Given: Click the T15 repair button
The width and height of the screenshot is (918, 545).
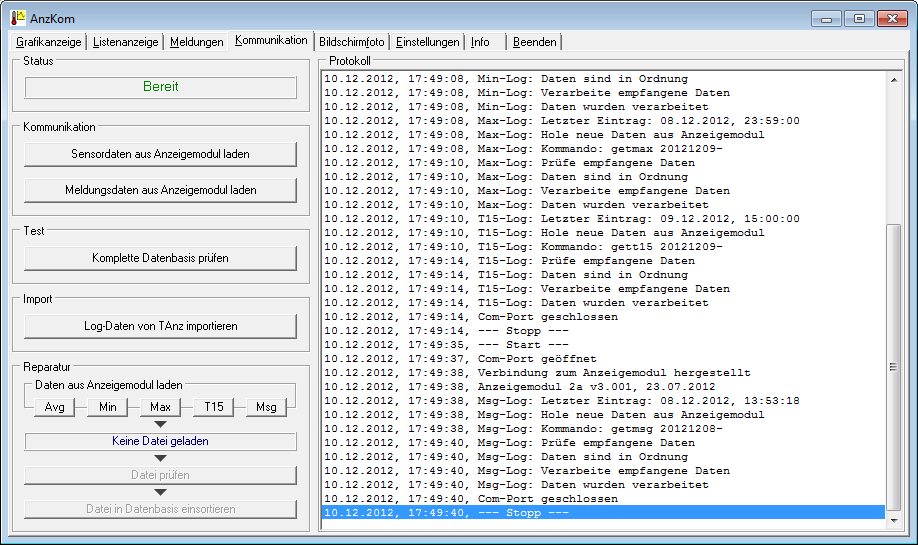Looking at the screenshot, I should (x=214, y=407).
